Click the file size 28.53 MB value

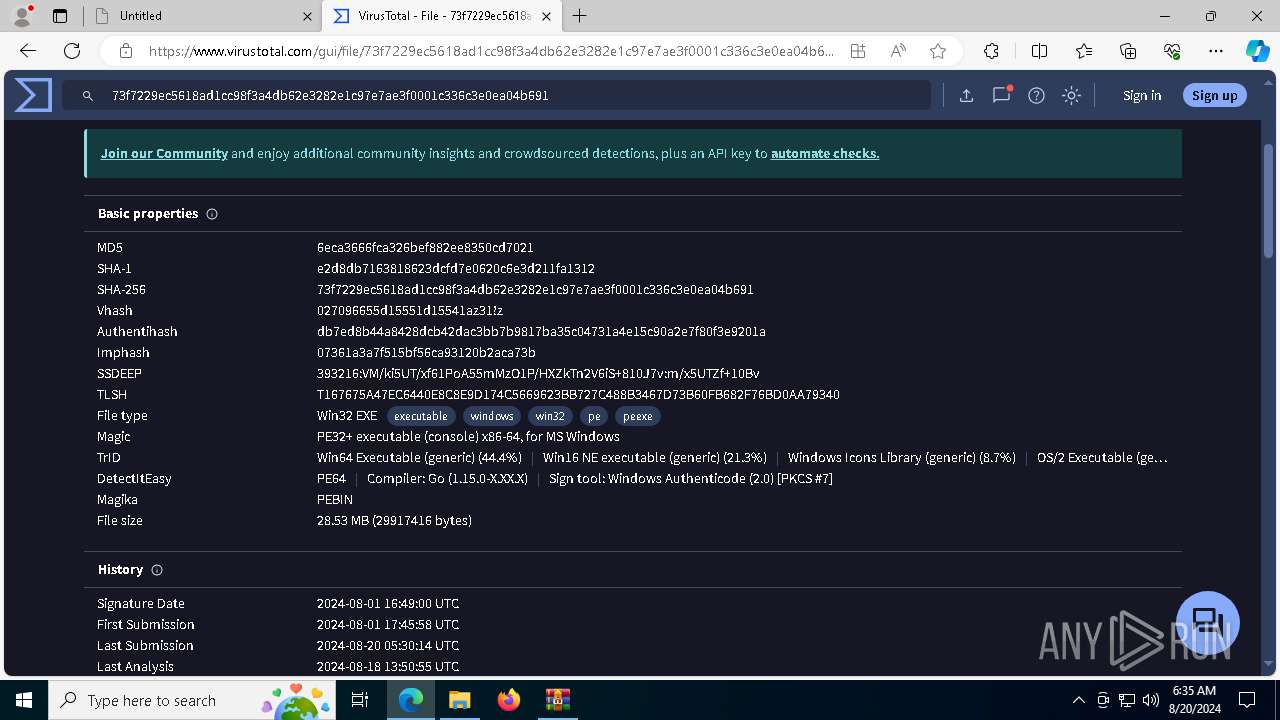(x=394, y=521)
